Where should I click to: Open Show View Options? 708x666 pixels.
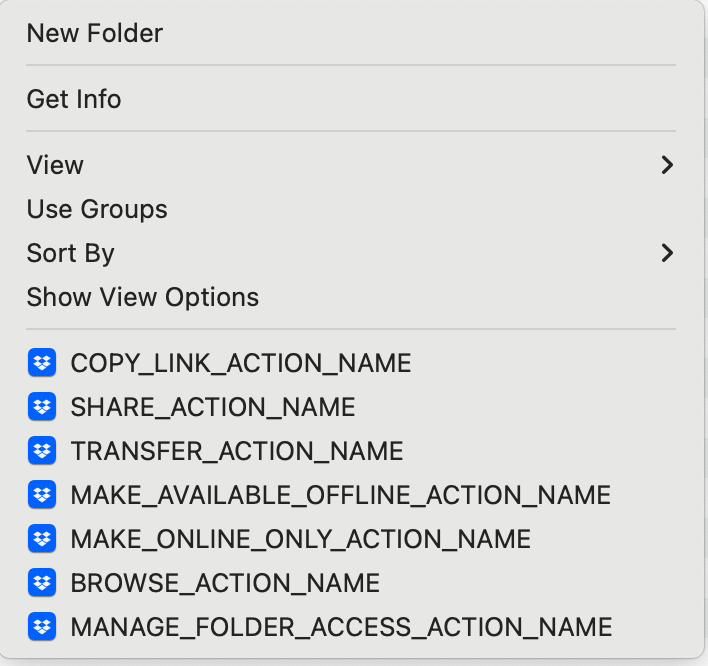point(143,297)
